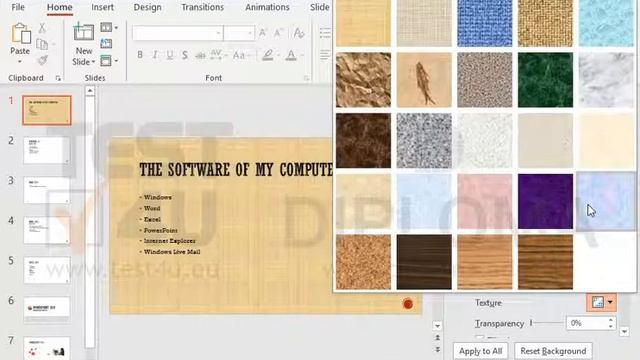Choose the blue Denim texture
The height and width of the screenshot is (360, 640).
(484, 23)
